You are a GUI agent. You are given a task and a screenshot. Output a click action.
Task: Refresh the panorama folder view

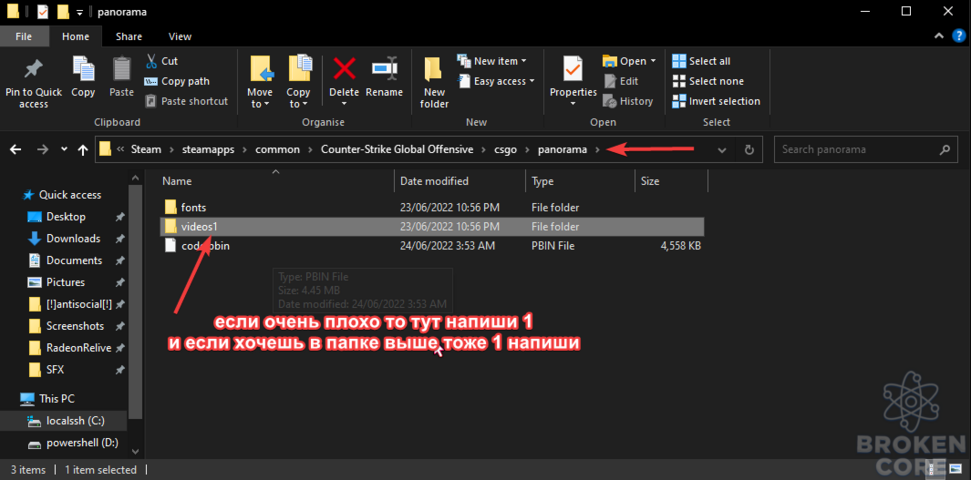[749, 149]
